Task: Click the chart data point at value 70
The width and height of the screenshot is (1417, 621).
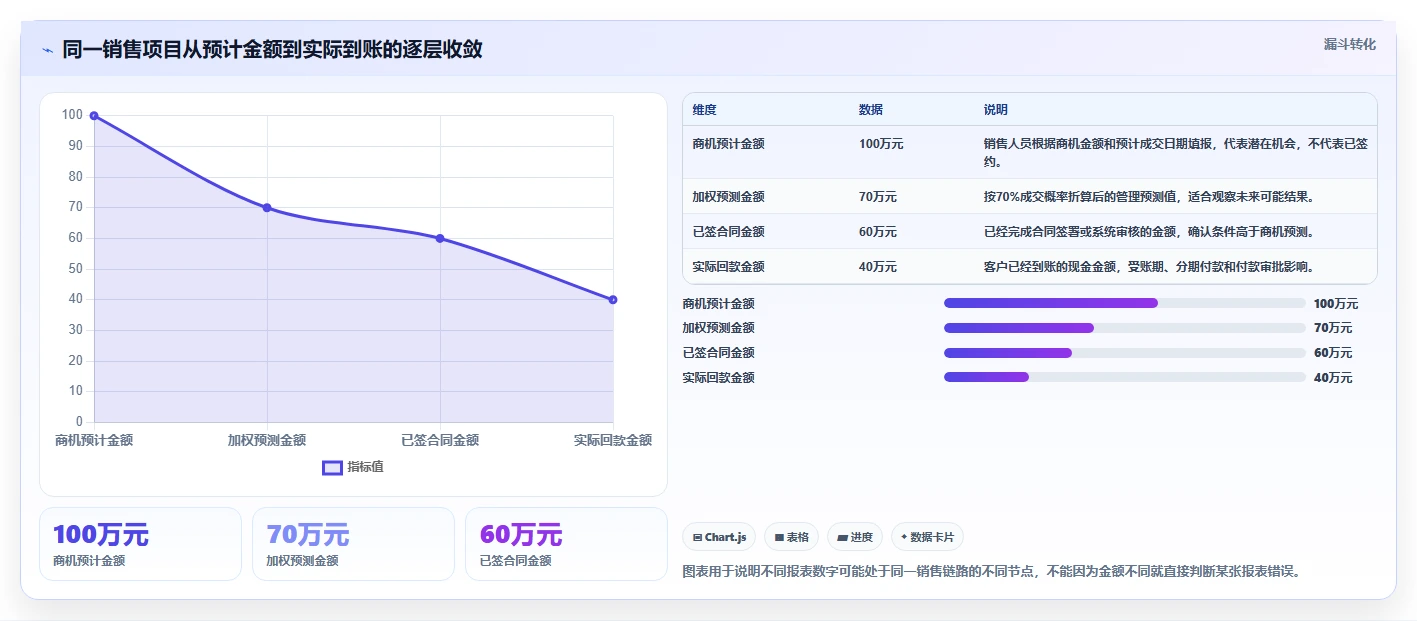Action: click(267, 208)
